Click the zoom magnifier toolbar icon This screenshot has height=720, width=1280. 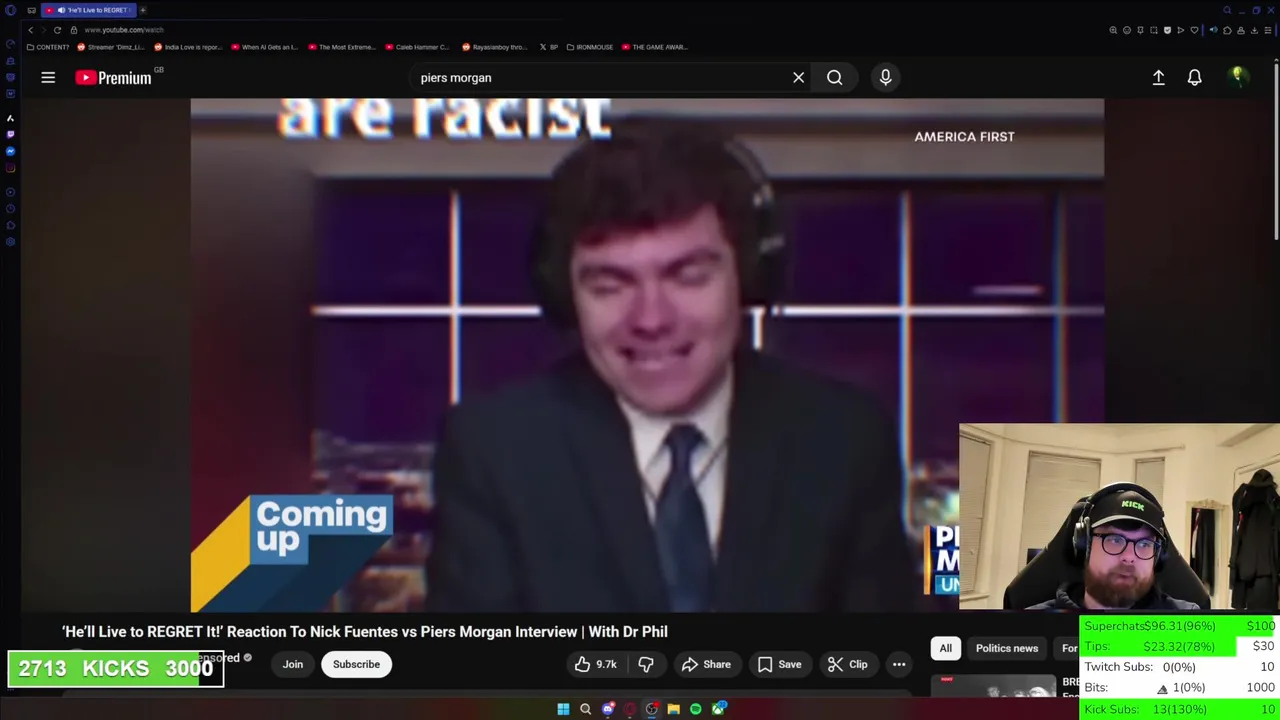[x=1113, y=30]
